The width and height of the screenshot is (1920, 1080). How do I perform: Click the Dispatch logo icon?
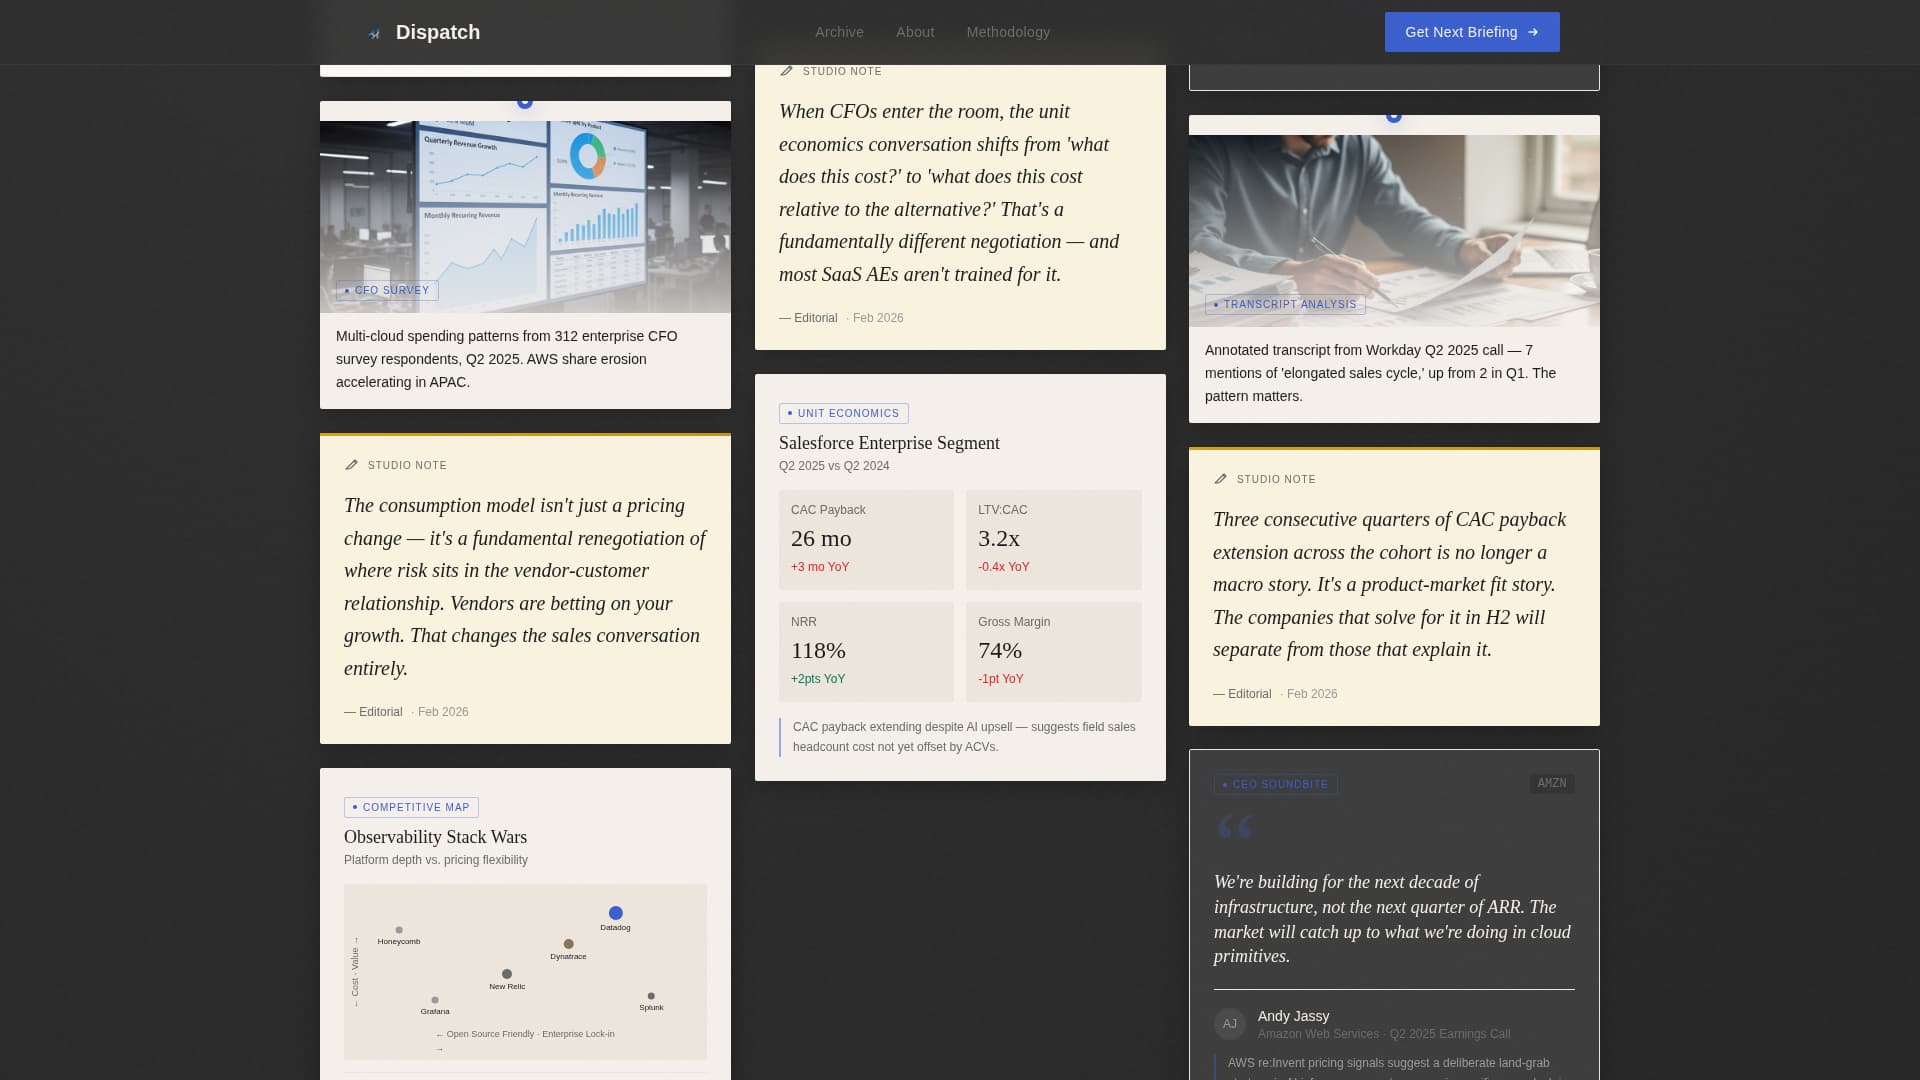pyautogui.click(x=374, y=33)
